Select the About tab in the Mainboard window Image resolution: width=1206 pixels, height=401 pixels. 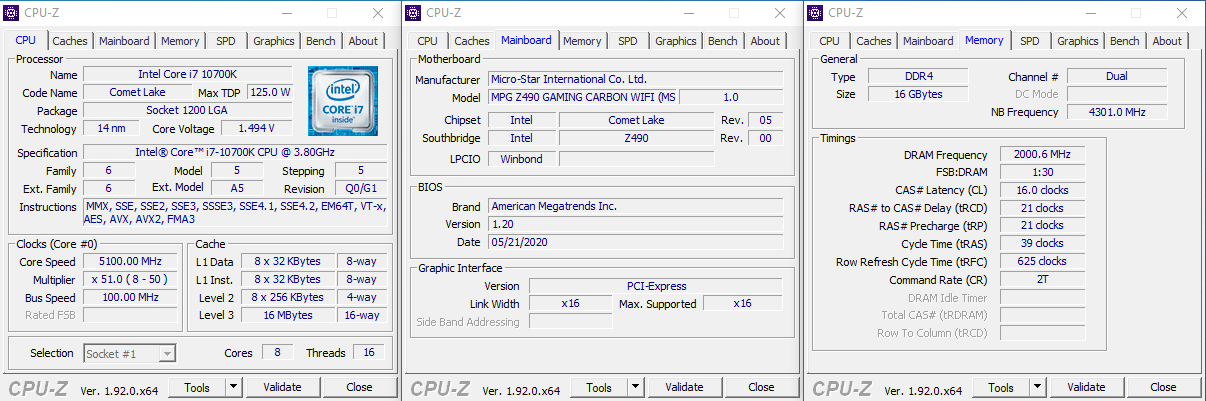[765, 41]
